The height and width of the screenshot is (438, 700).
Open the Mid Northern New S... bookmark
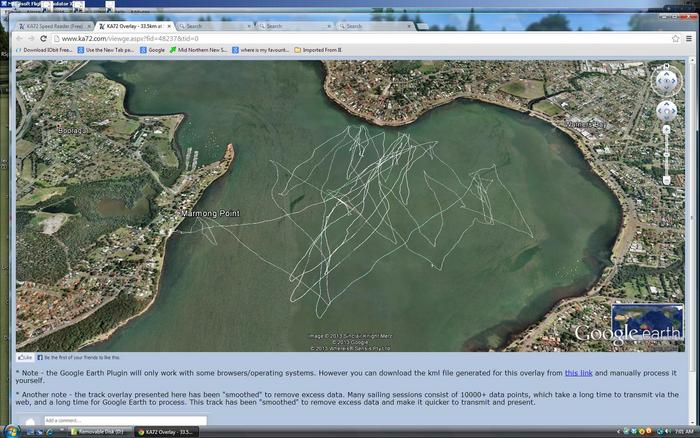pyautogui.click(x=200, y=49)
